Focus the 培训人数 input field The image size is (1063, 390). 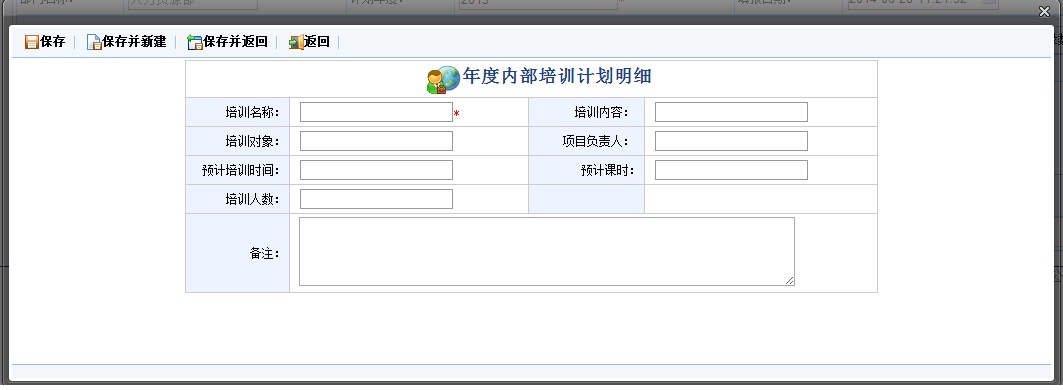[376, 199]
